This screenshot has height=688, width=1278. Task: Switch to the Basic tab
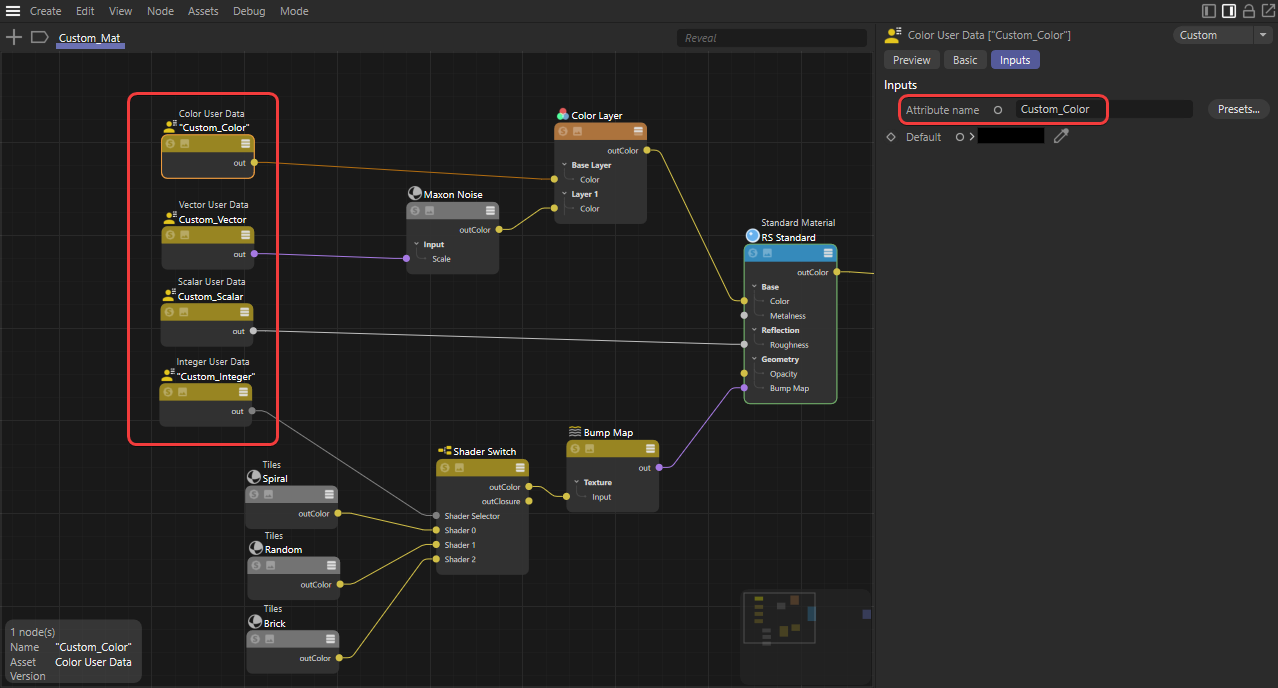click(965, 60)
